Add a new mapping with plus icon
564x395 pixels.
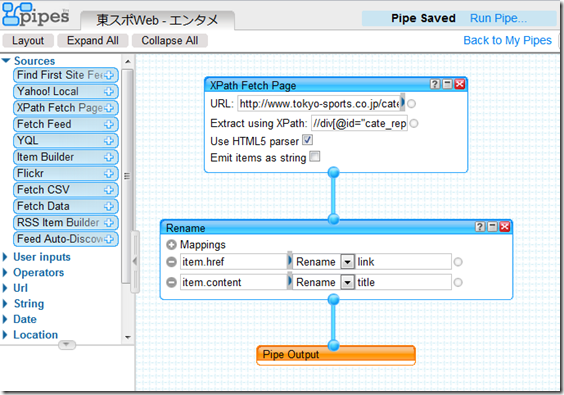[x=172, y=245]
